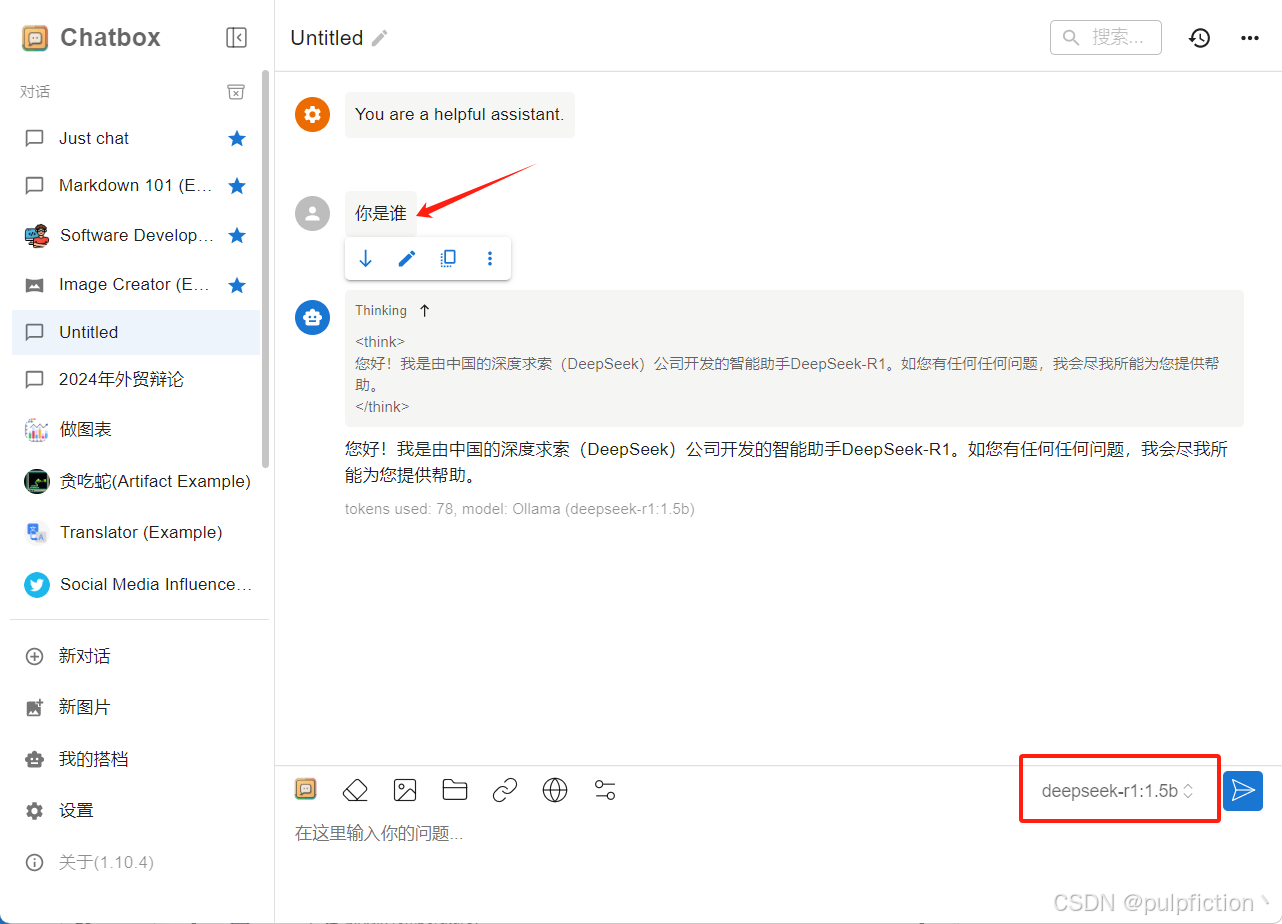Collapse the sidebar using the panel icon
Screen dimensions: 1282x924
tap(236, 37)
